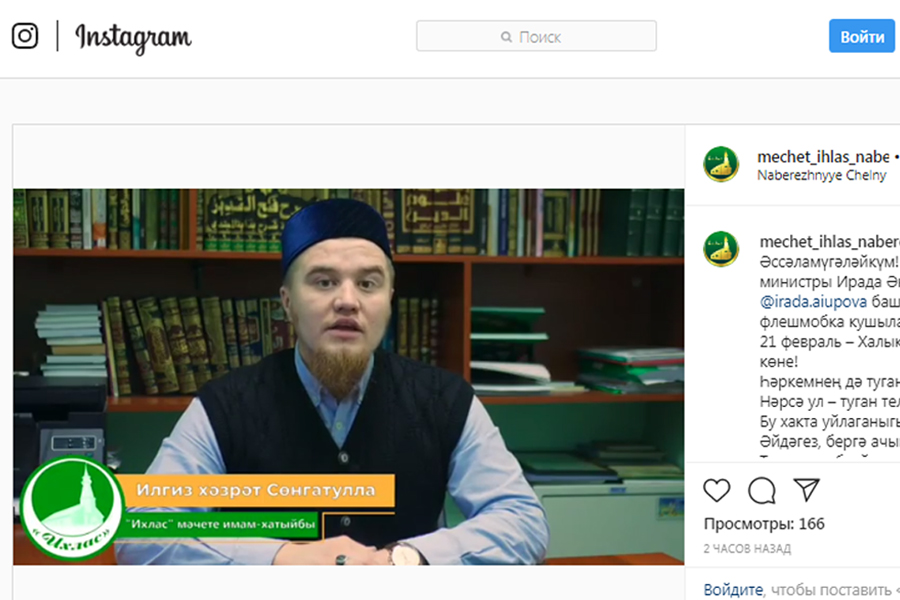Image resolution: width=900 pixels, height=600 pixels.
Task: Share post via paper plane icon
Action: click(806, 489)
